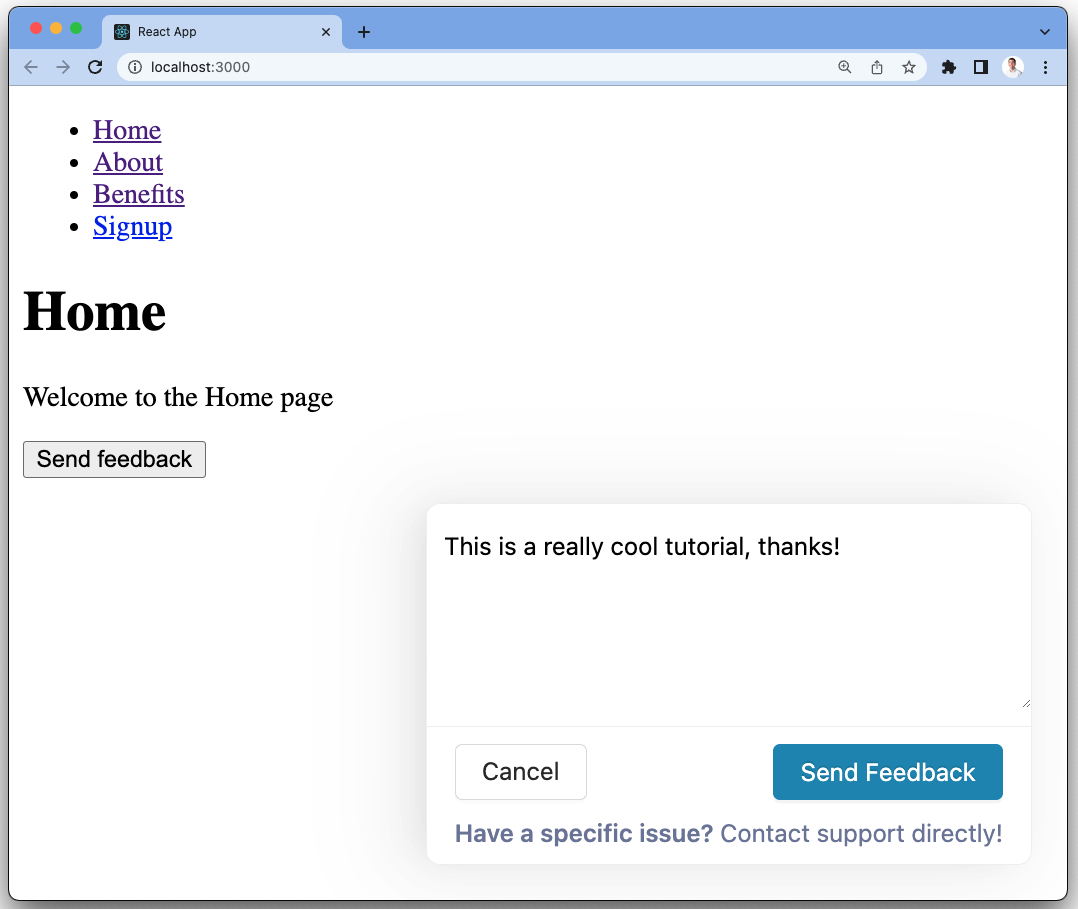
Task: Click the share page icon
Action: tap(877, 67)
